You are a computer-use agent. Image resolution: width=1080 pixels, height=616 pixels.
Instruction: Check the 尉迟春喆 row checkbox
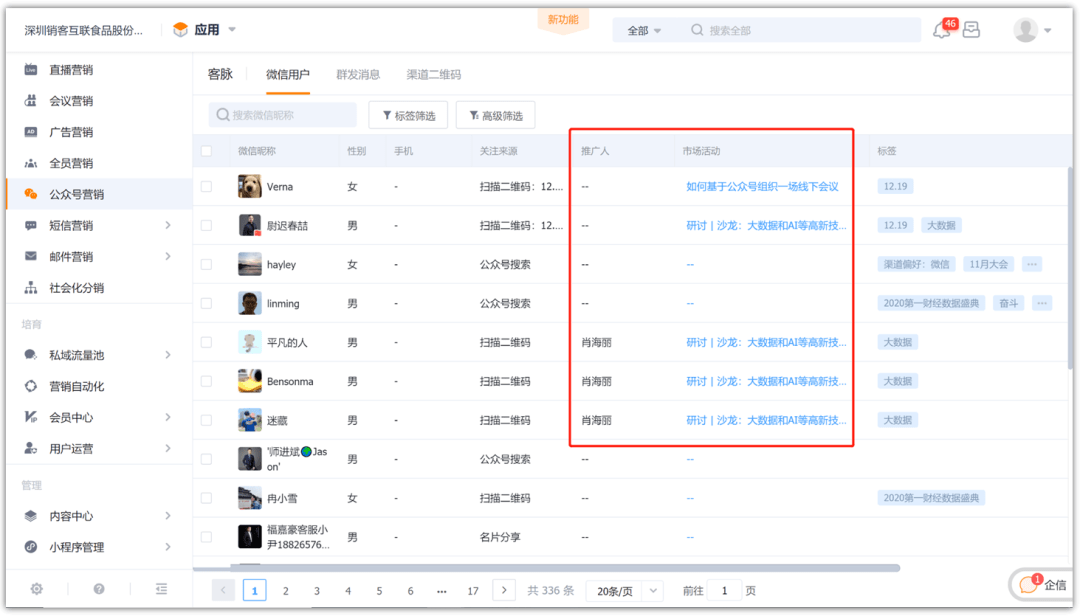(x=207, y=225)
